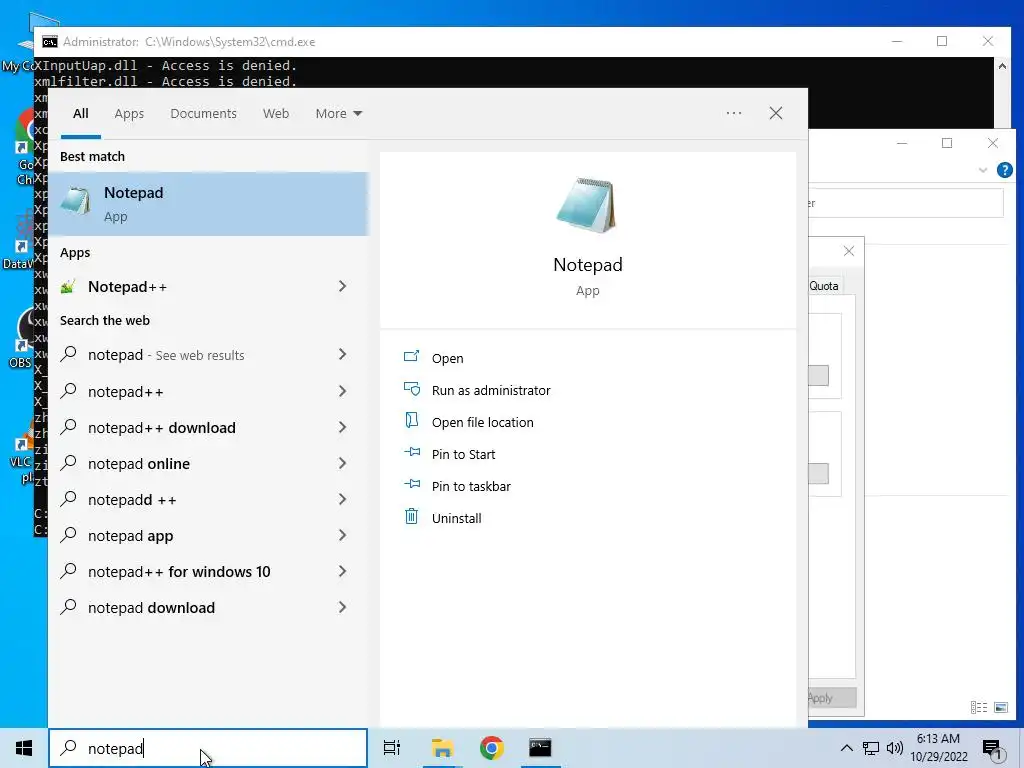Click scroll-up arrow in cmd window
The height and width of the screenshot is (768, 1024).
coord(1002,65)
